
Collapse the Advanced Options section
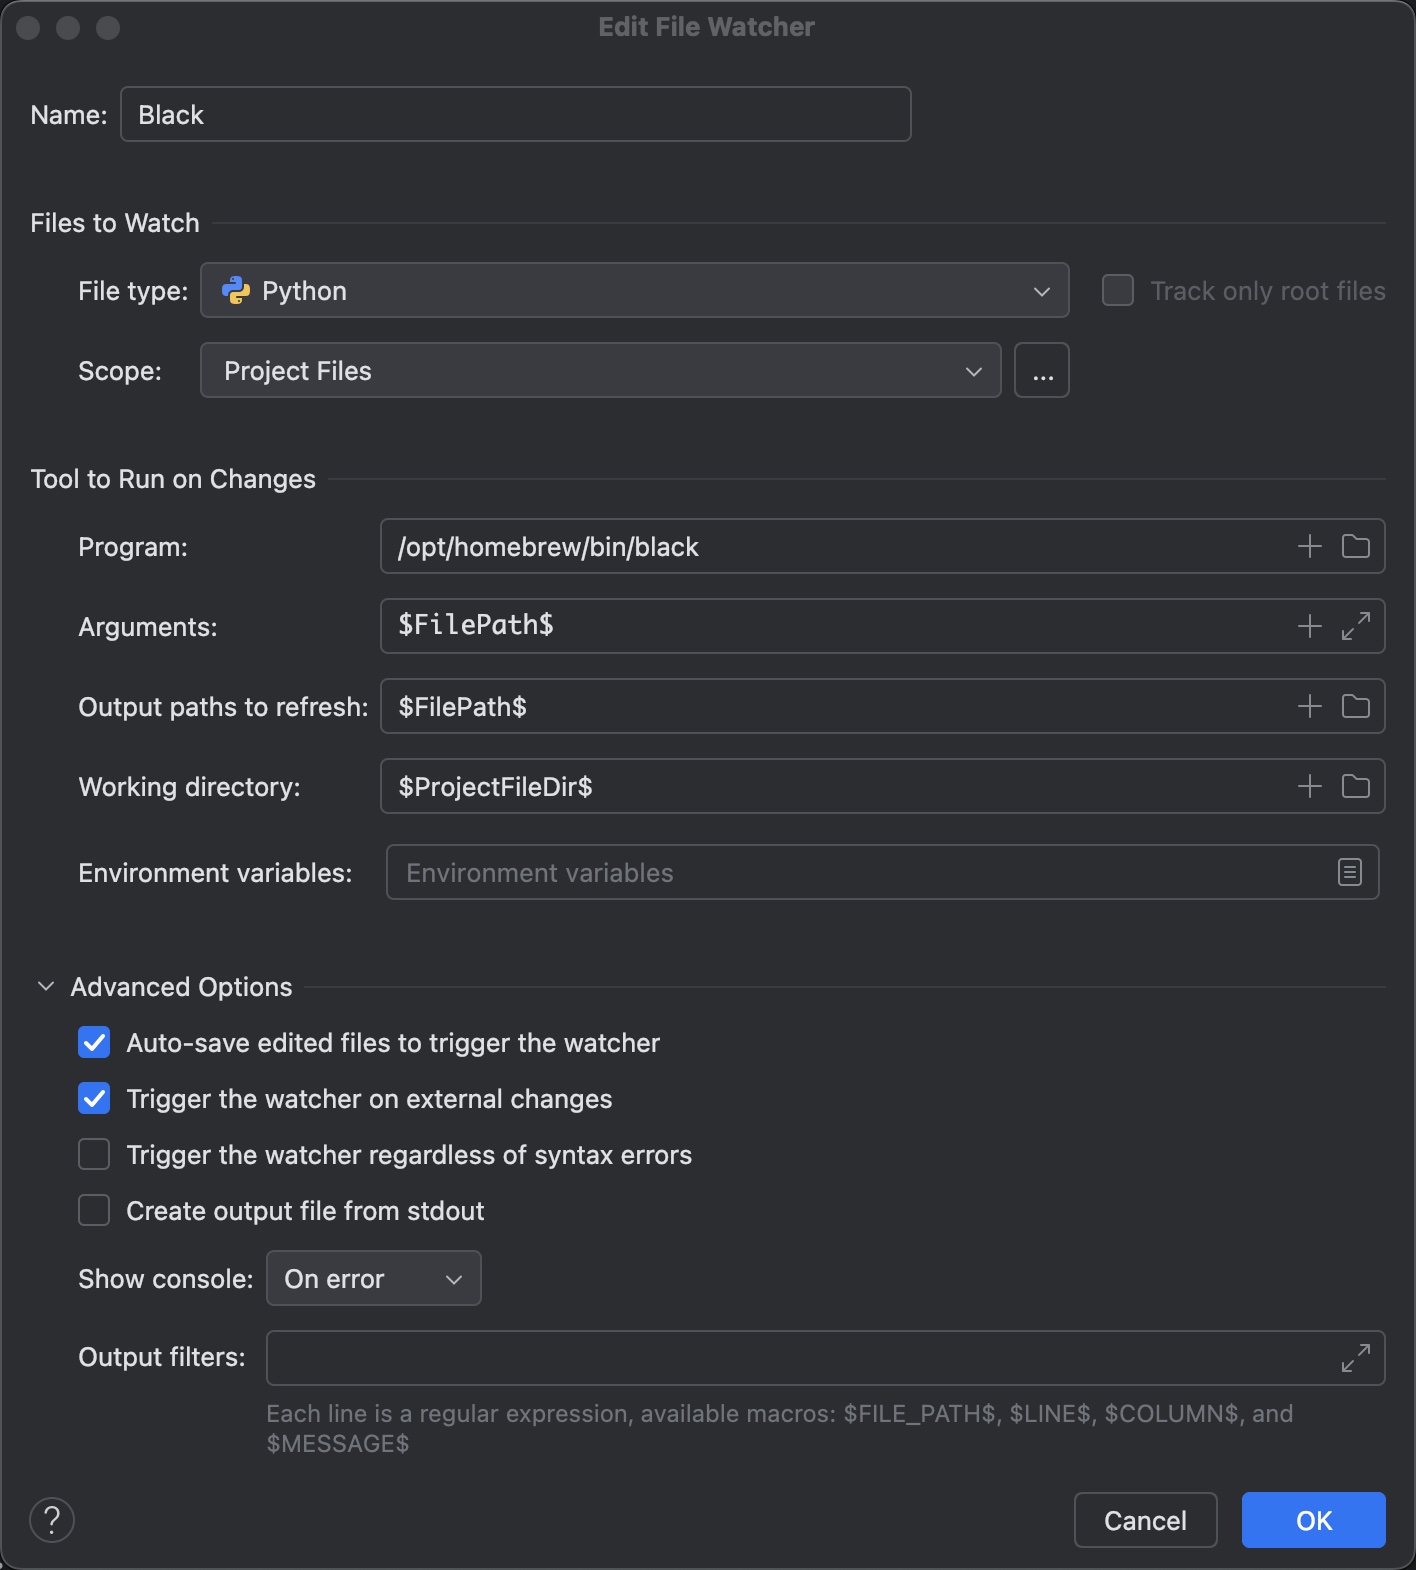[x=46, y=987]
